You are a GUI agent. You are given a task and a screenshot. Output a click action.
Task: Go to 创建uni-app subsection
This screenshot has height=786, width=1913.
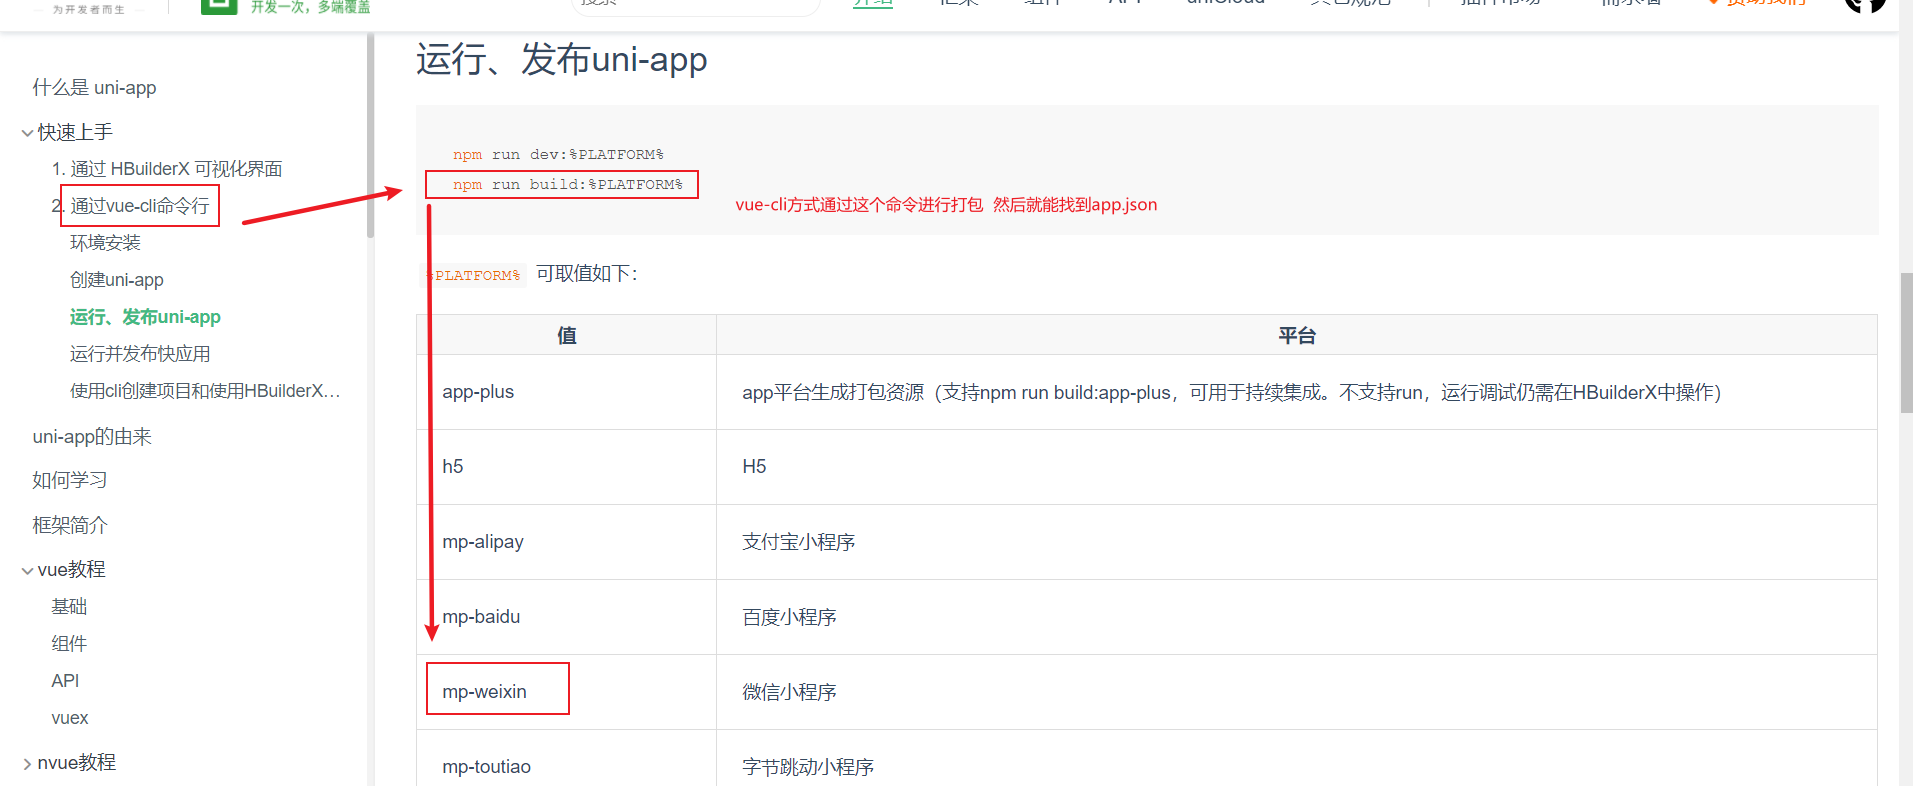click(x=117, y=279)
